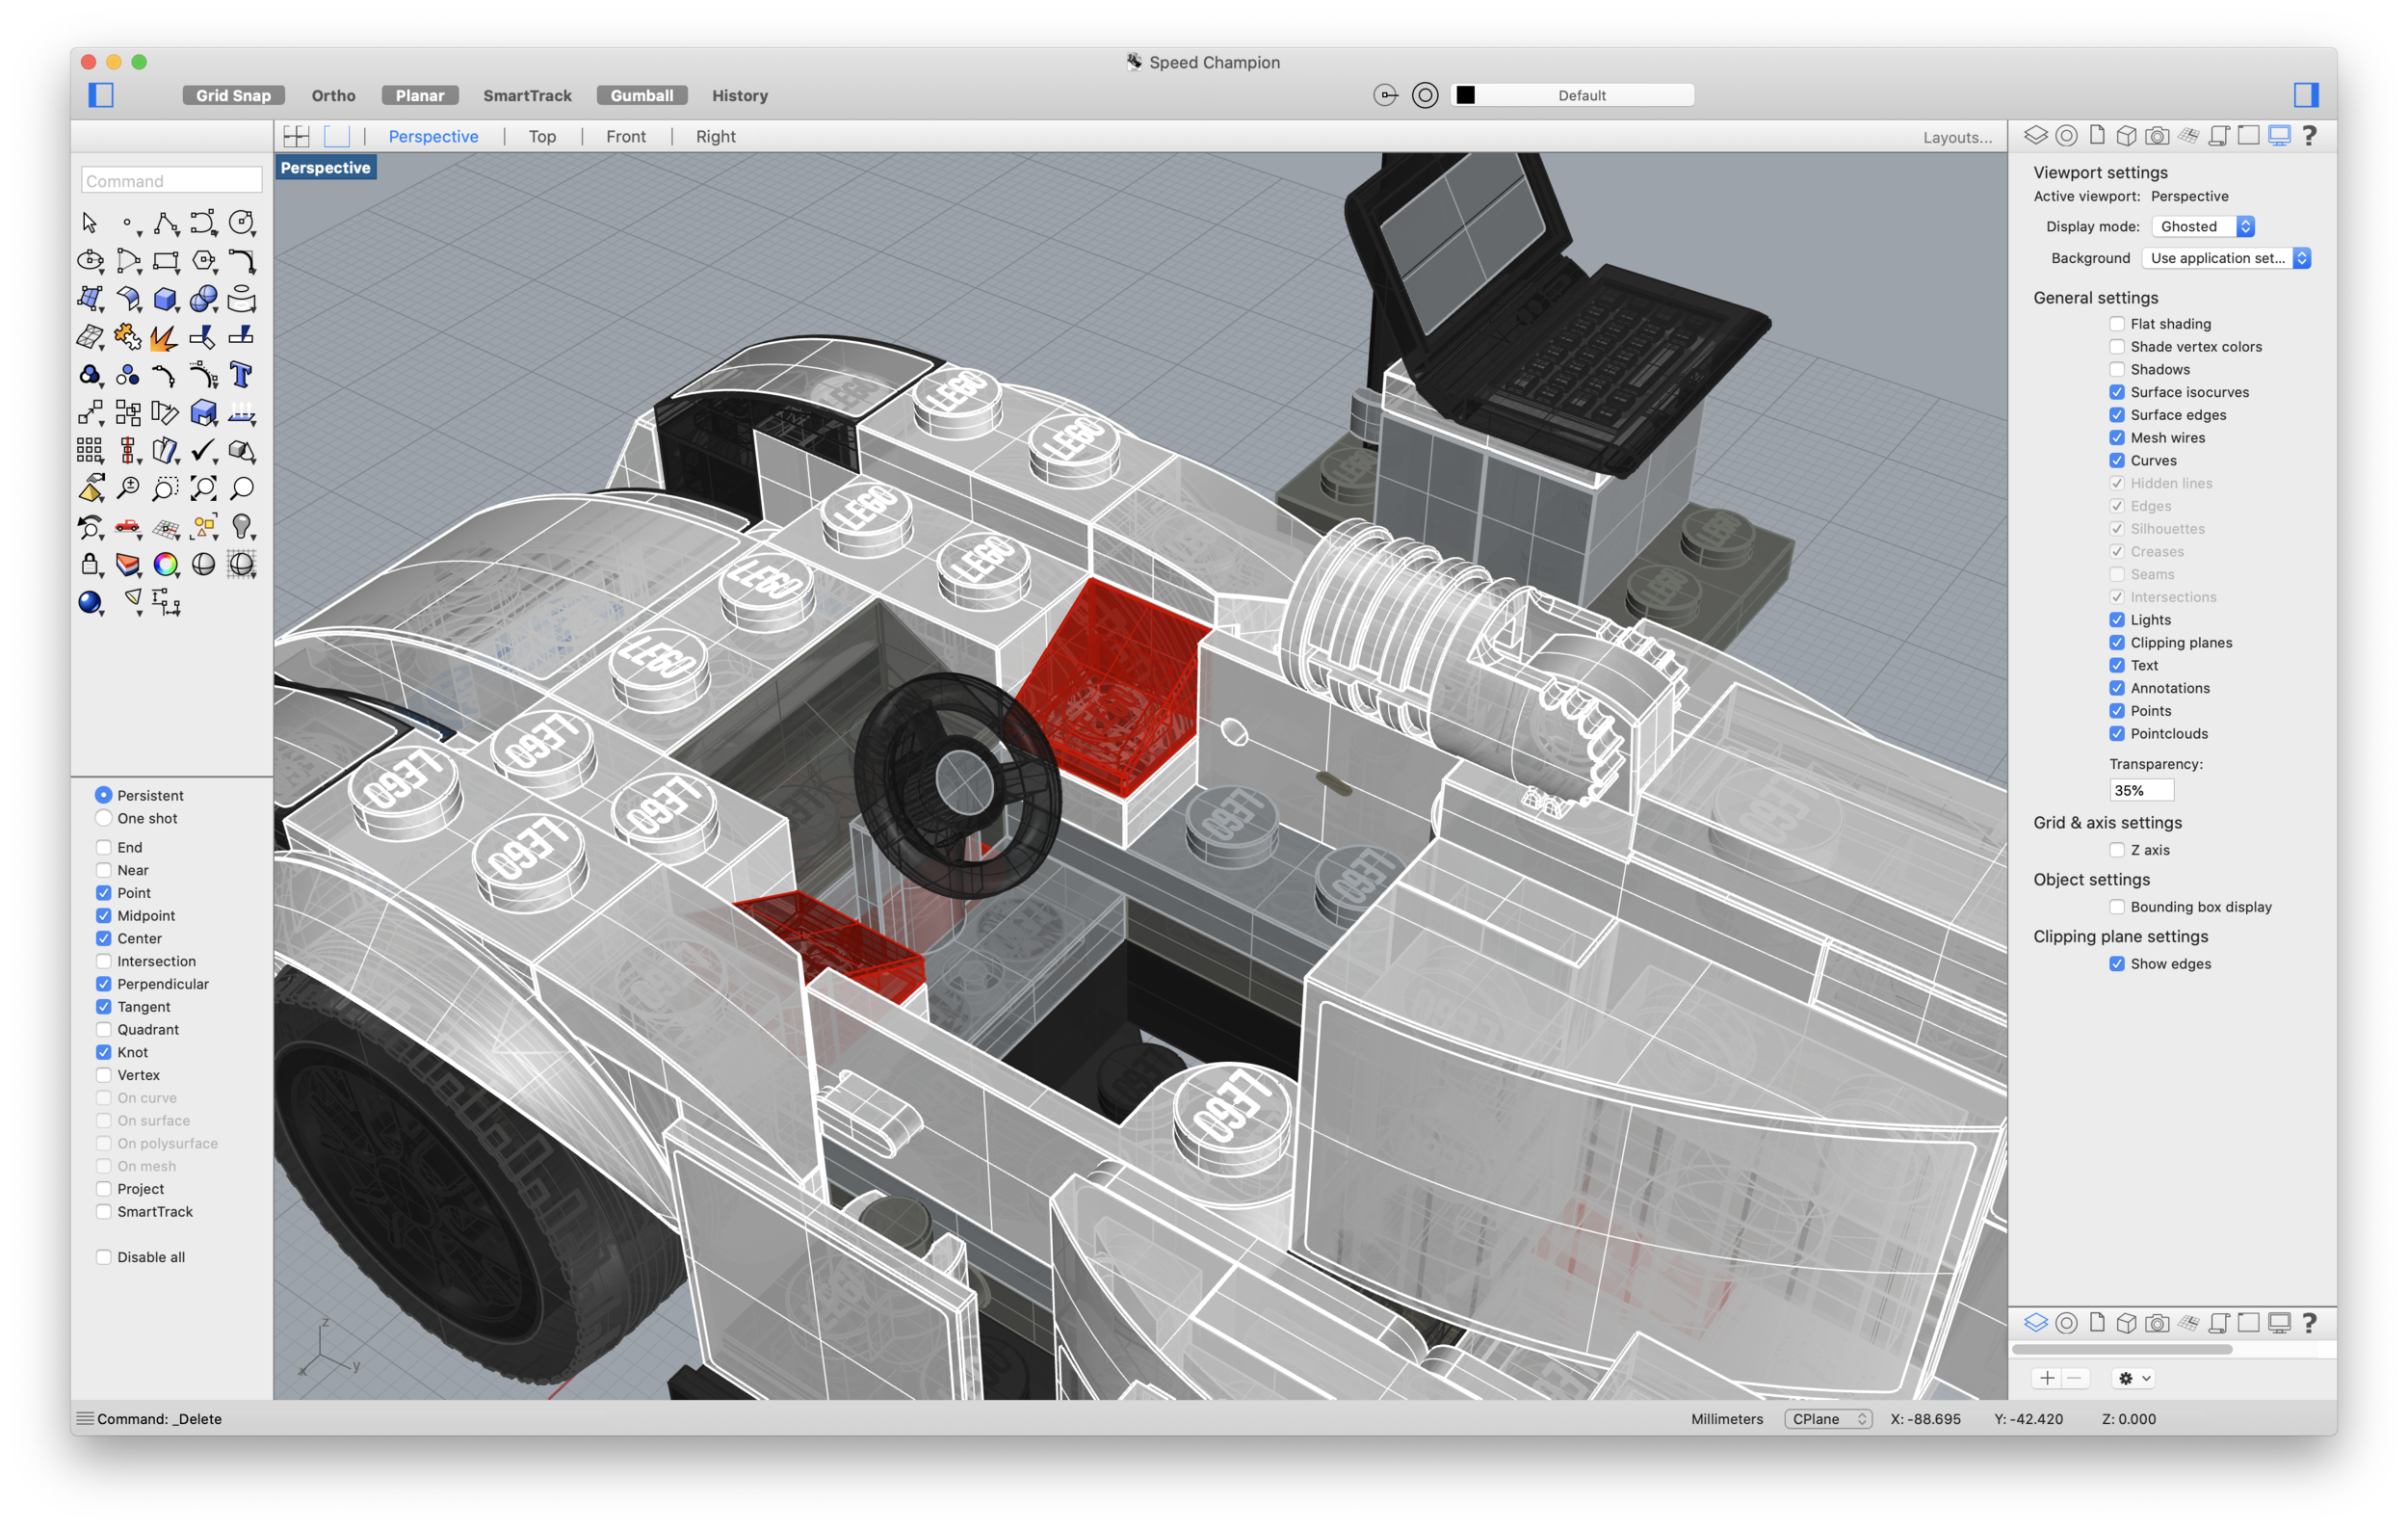Uncheck Surface isocurves
This screenshot has width=2408, height=1529.
[x=2117, y=392]
